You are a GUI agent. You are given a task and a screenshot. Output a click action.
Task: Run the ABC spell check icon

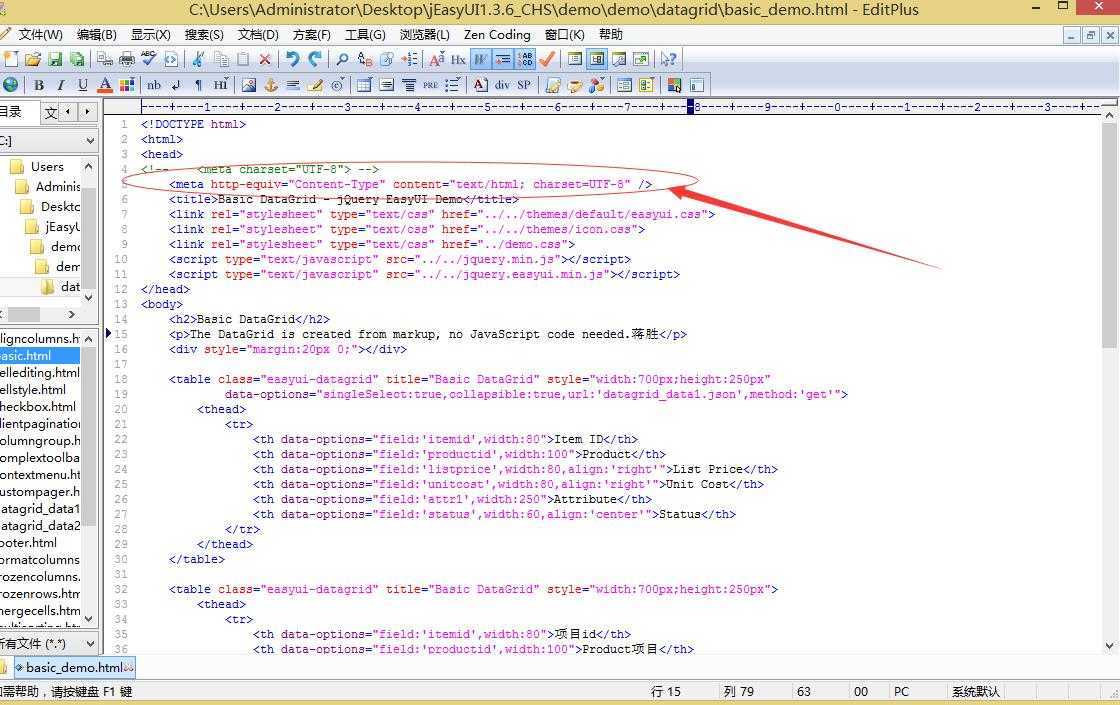pyautogui.click(x=149, y=59)
